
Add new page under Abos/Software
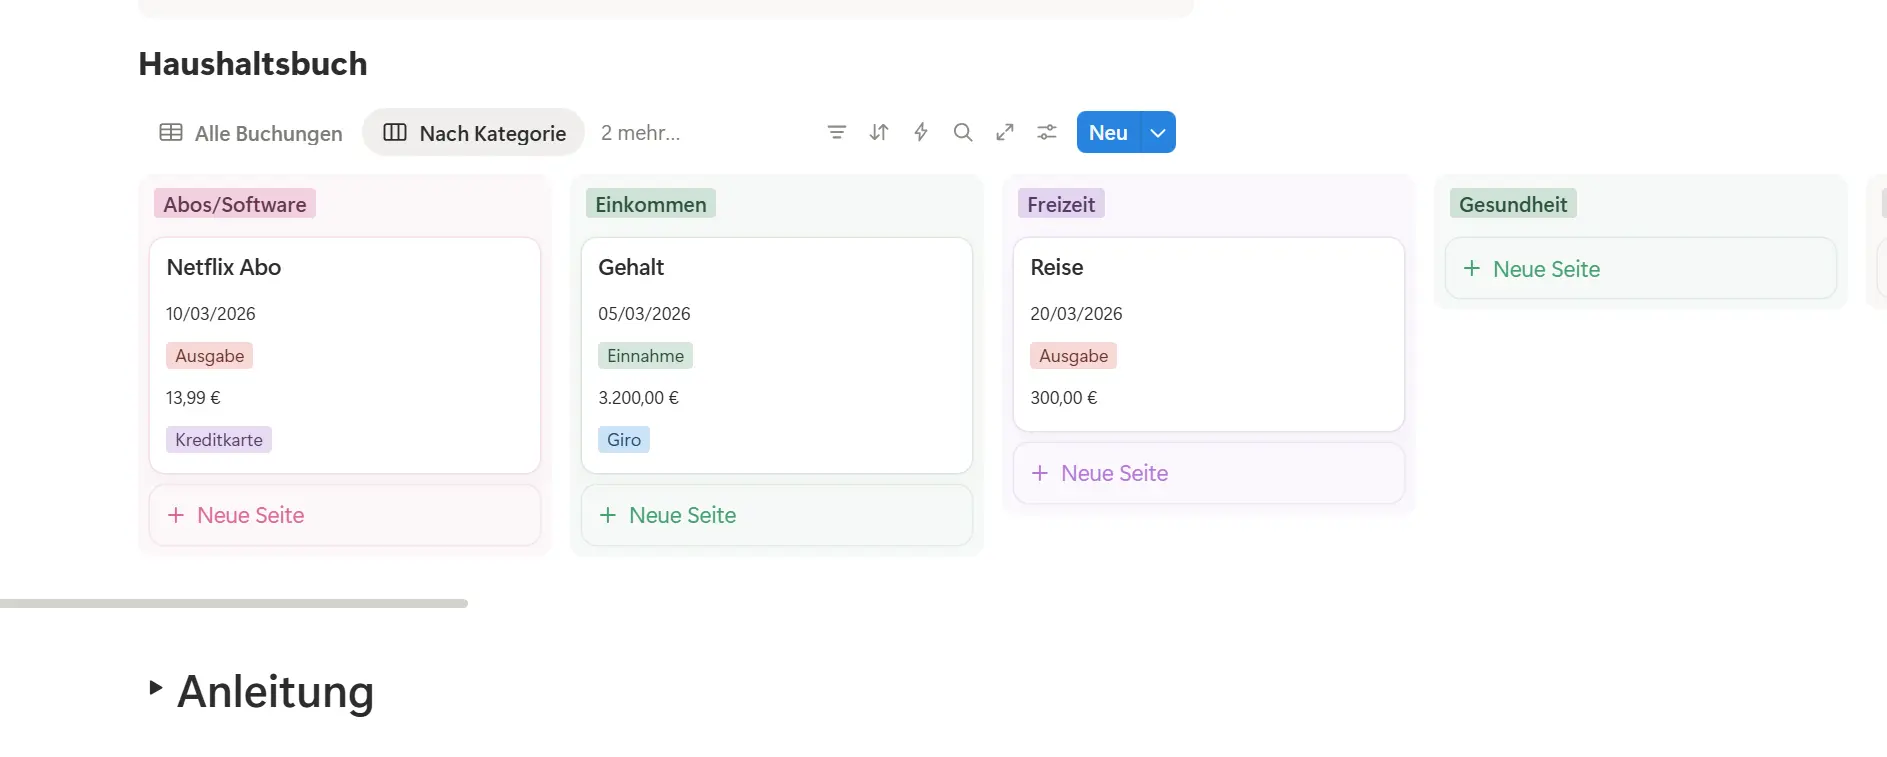point(344,515)
